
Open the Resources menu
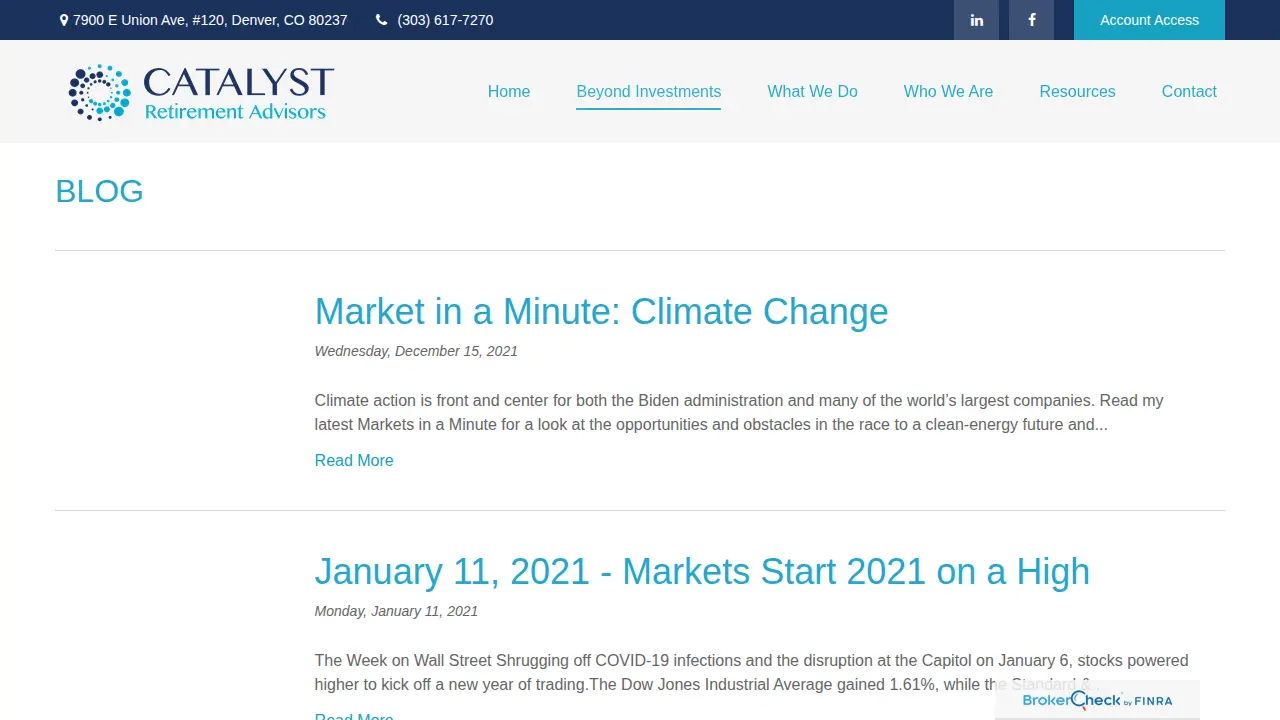pyautogui.click(x=1077, y=91)
